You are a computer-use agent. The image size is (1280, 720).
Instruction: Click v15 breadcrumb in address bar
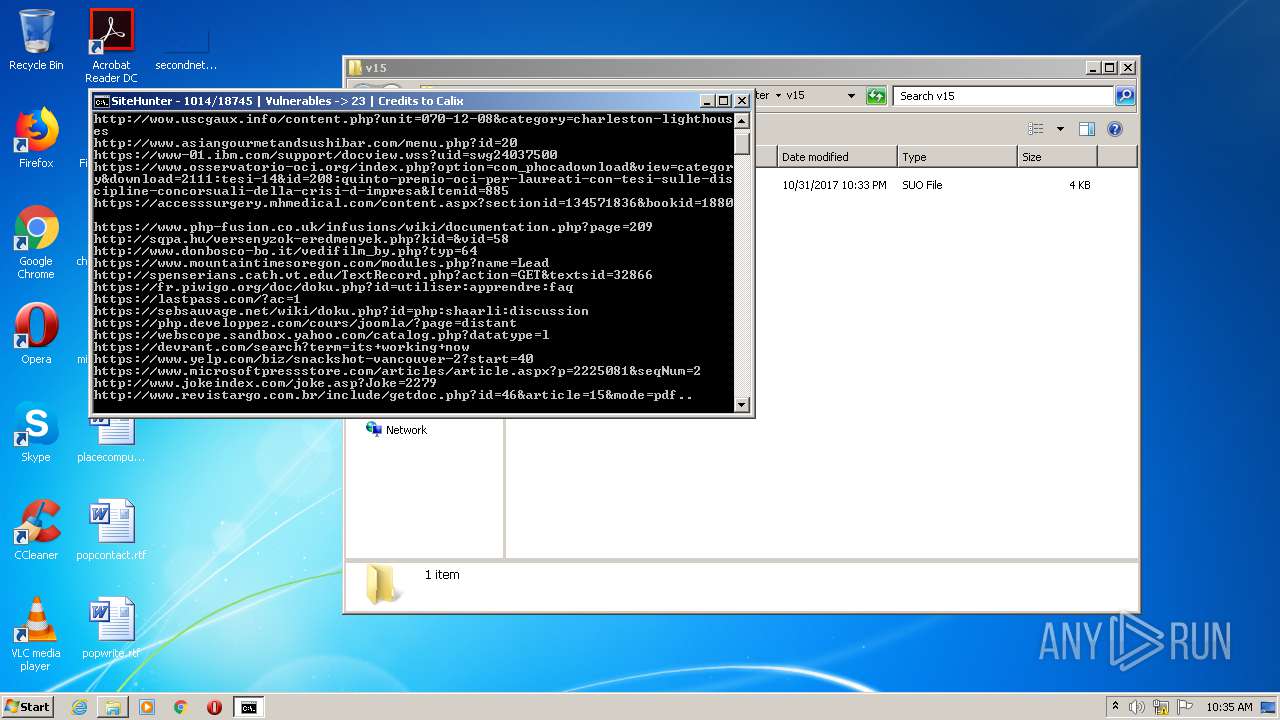point(795,96)
